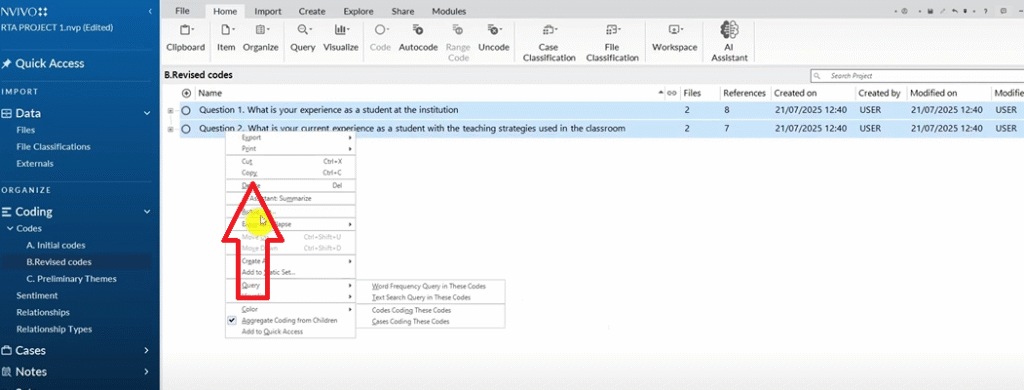Screen dimensions: 1024x390
Task: Collapse the Coding section chevron
Action: [x=147, y=212]
